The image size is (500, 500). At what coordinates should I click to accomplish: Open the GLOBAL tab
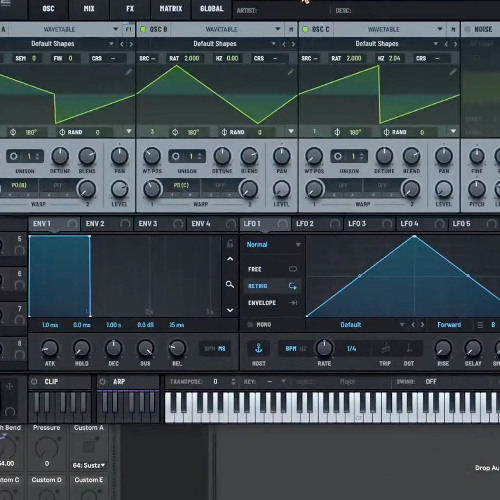[212, 9]
